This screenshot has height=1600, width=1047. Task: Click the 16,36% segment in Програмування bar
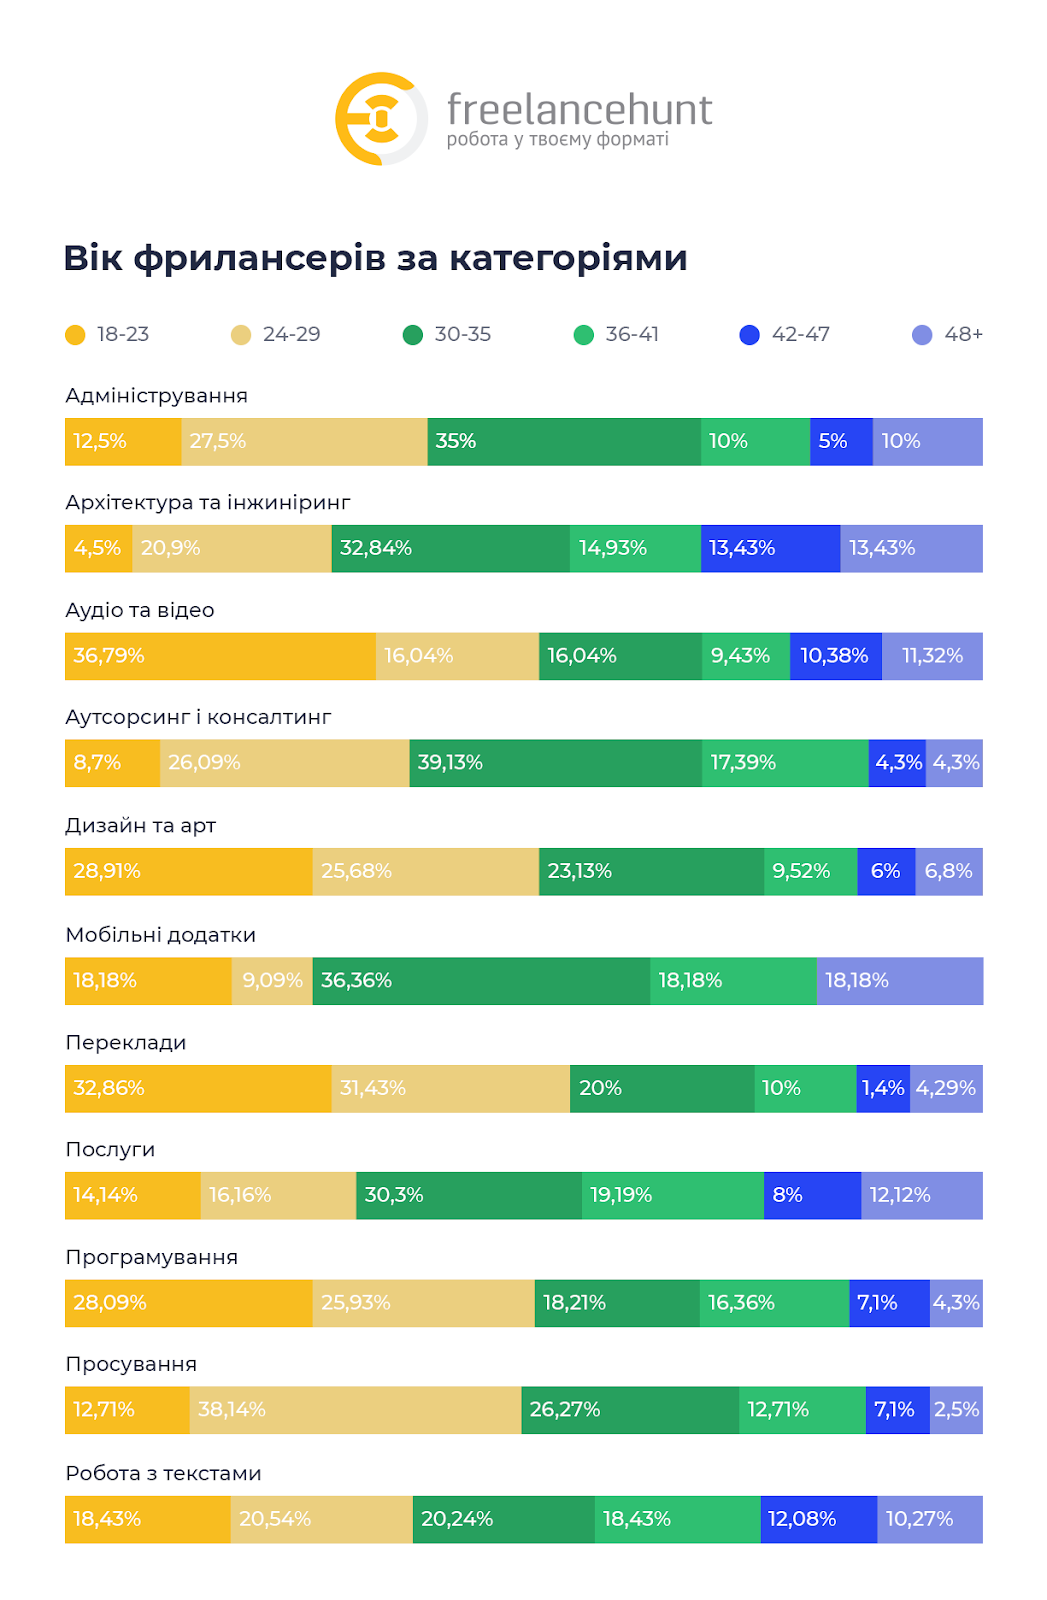click(774, 1304)
